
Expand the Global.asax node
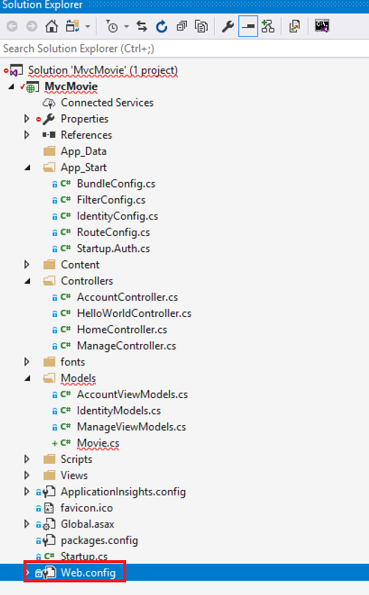pos(27,524)
